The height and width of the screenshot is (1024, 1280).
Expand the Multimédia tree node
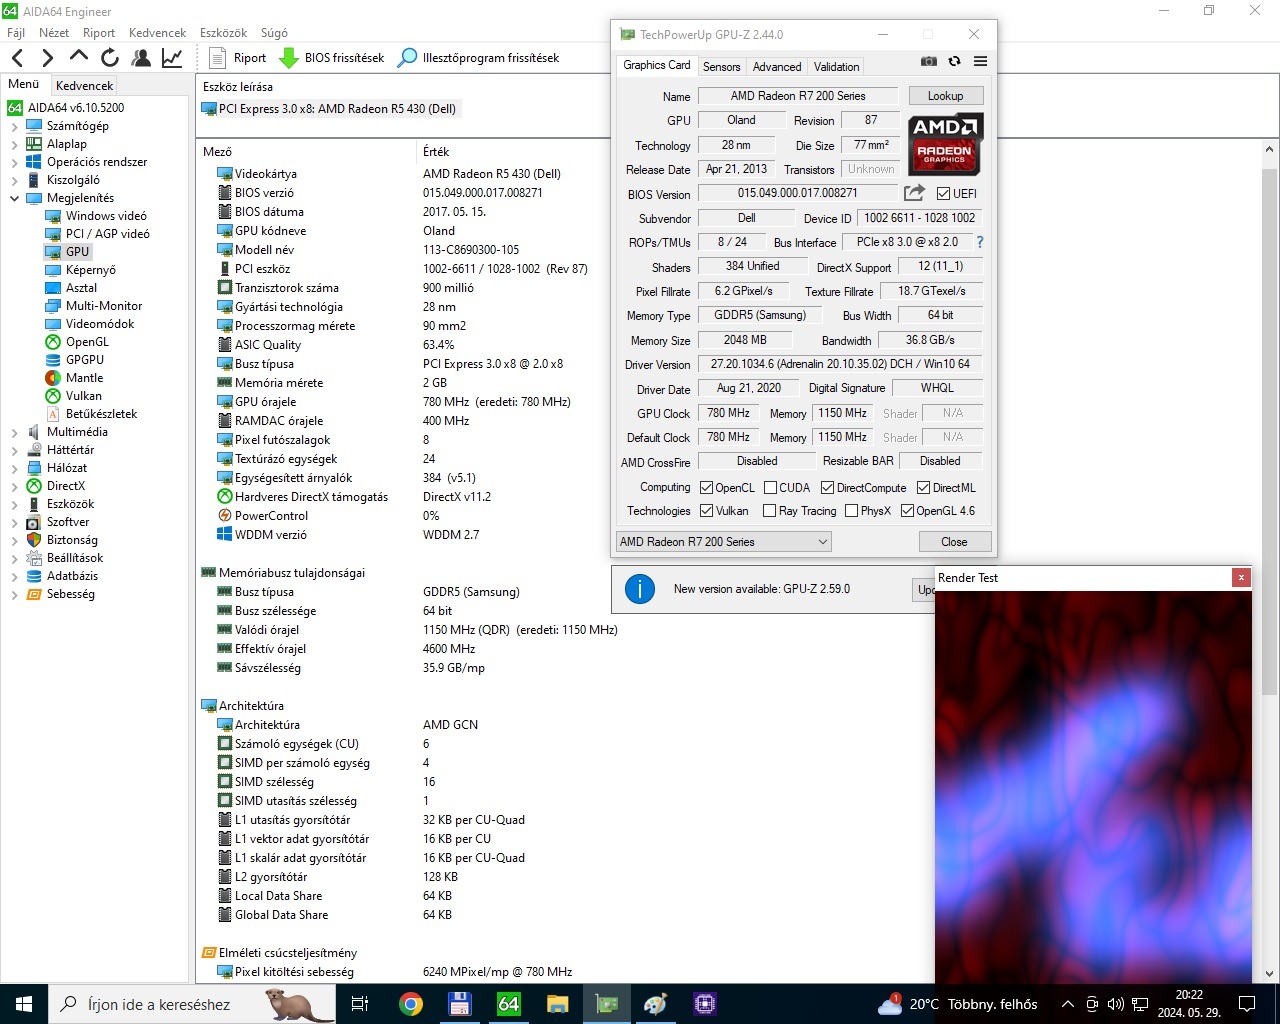[14, 432]
